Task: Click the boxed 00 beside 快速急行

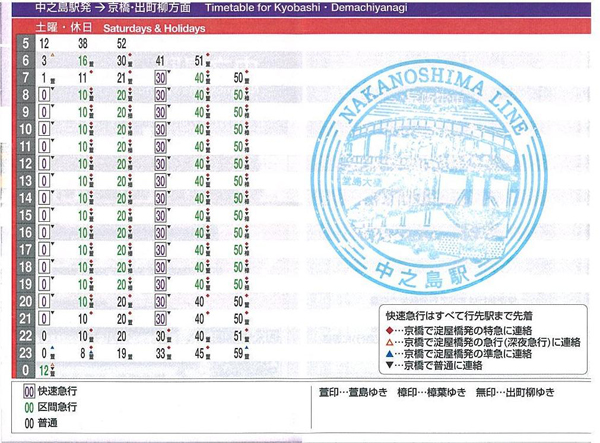Action: click(x=29, y=391)
